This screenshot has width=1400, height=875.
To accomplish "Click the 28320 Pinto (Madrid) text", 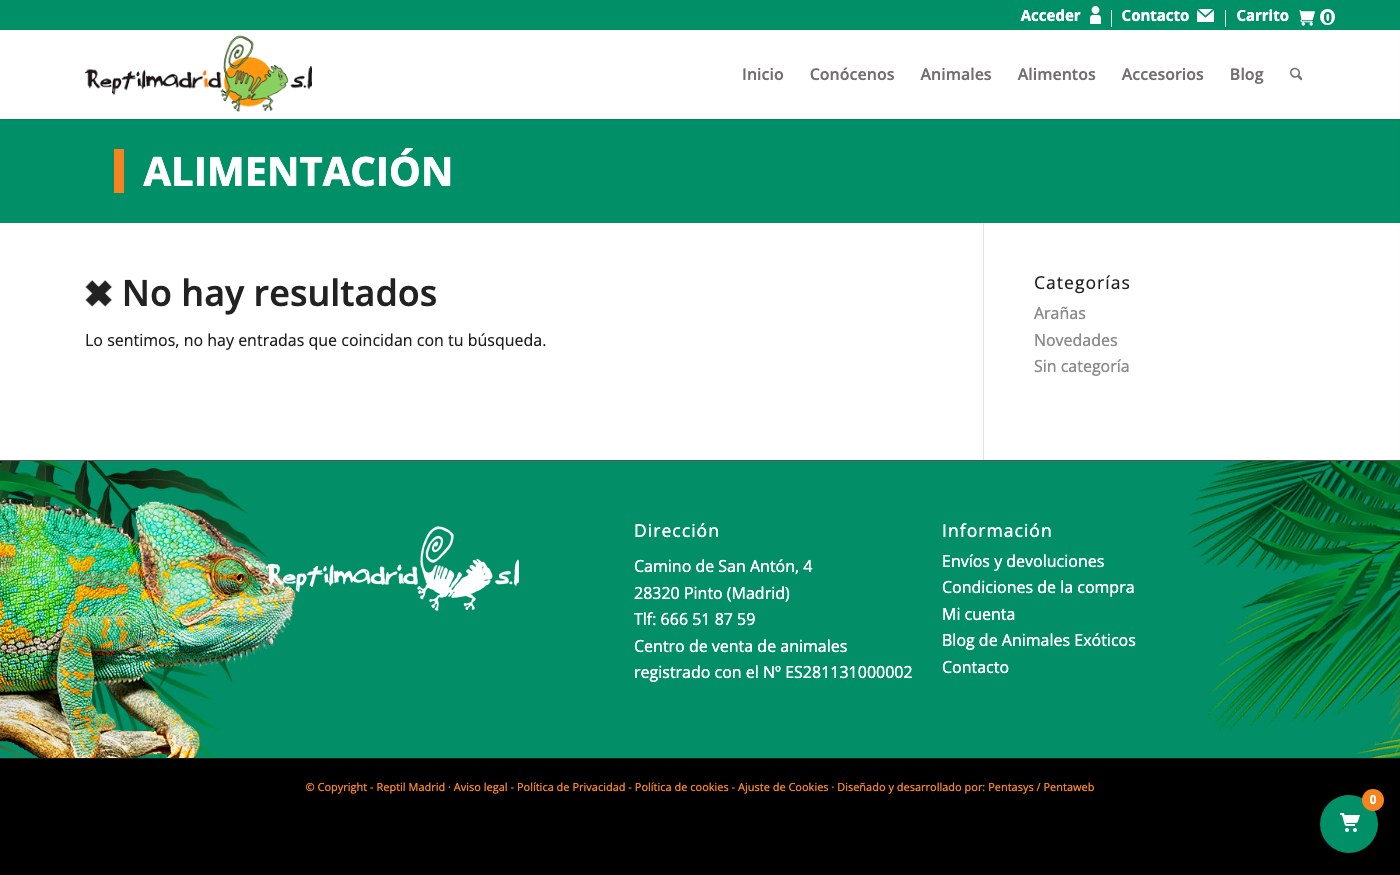I will [712, 593].
